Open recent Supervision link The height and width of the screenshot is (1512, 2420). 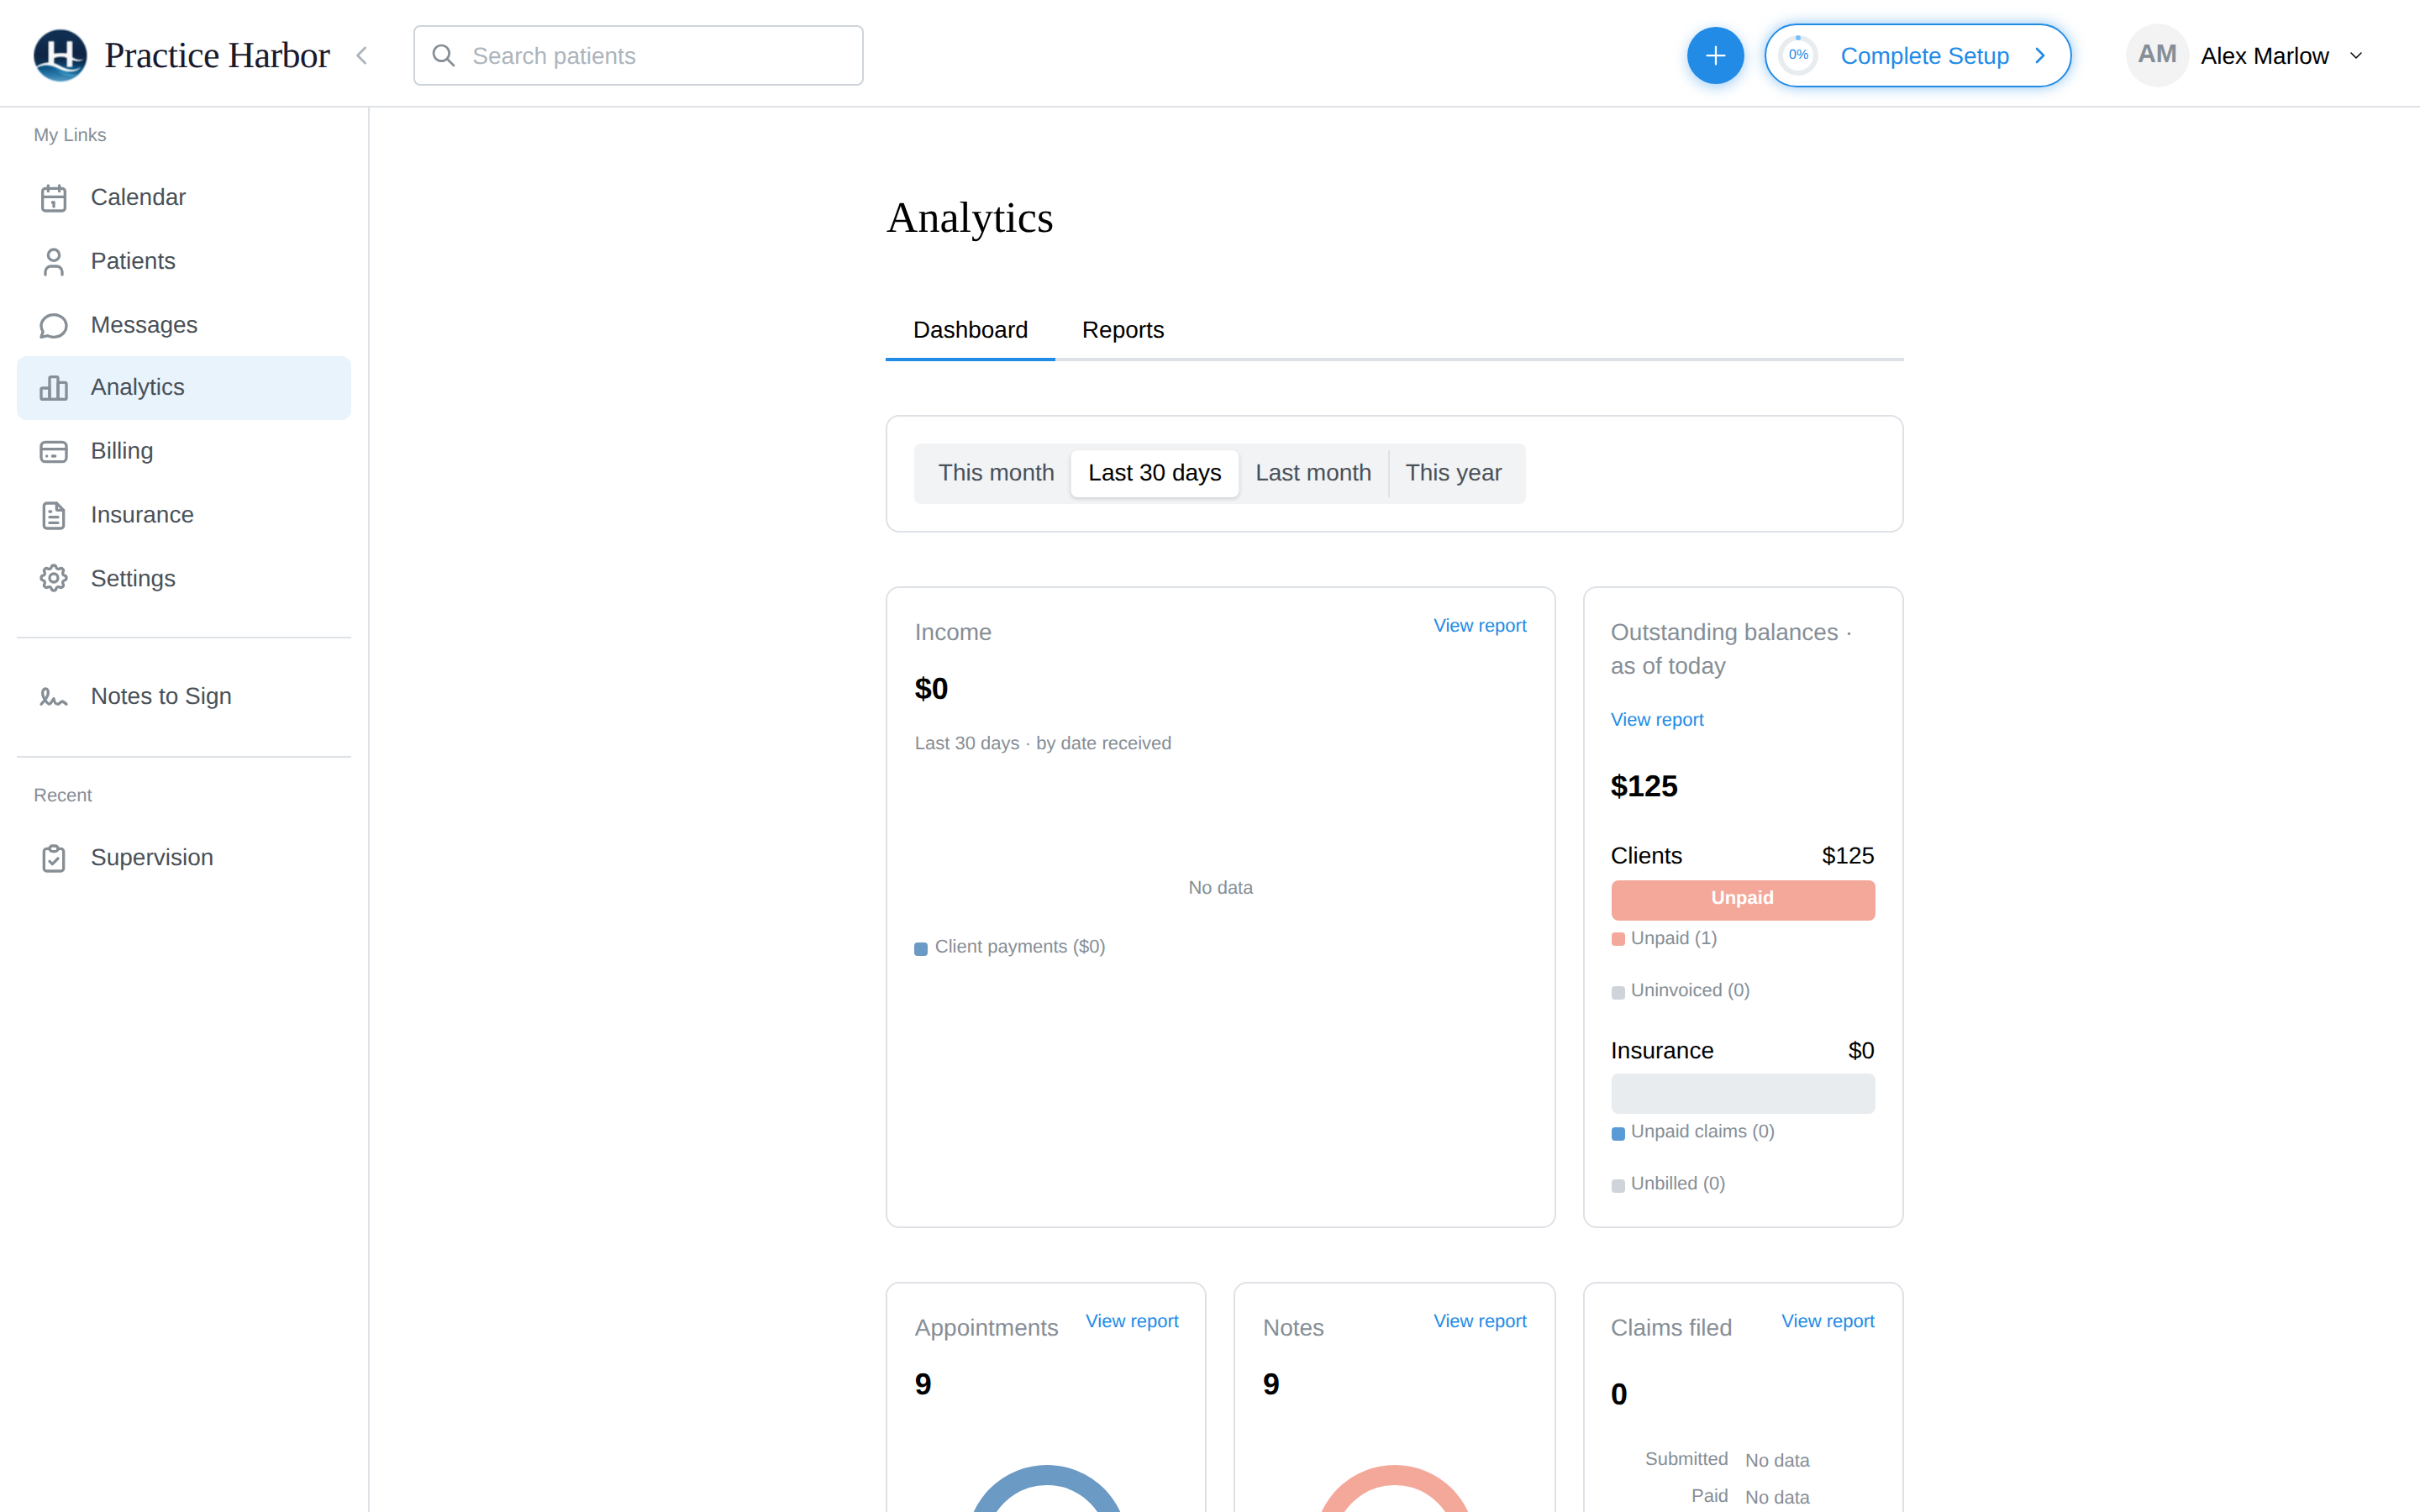pos(184,858)
